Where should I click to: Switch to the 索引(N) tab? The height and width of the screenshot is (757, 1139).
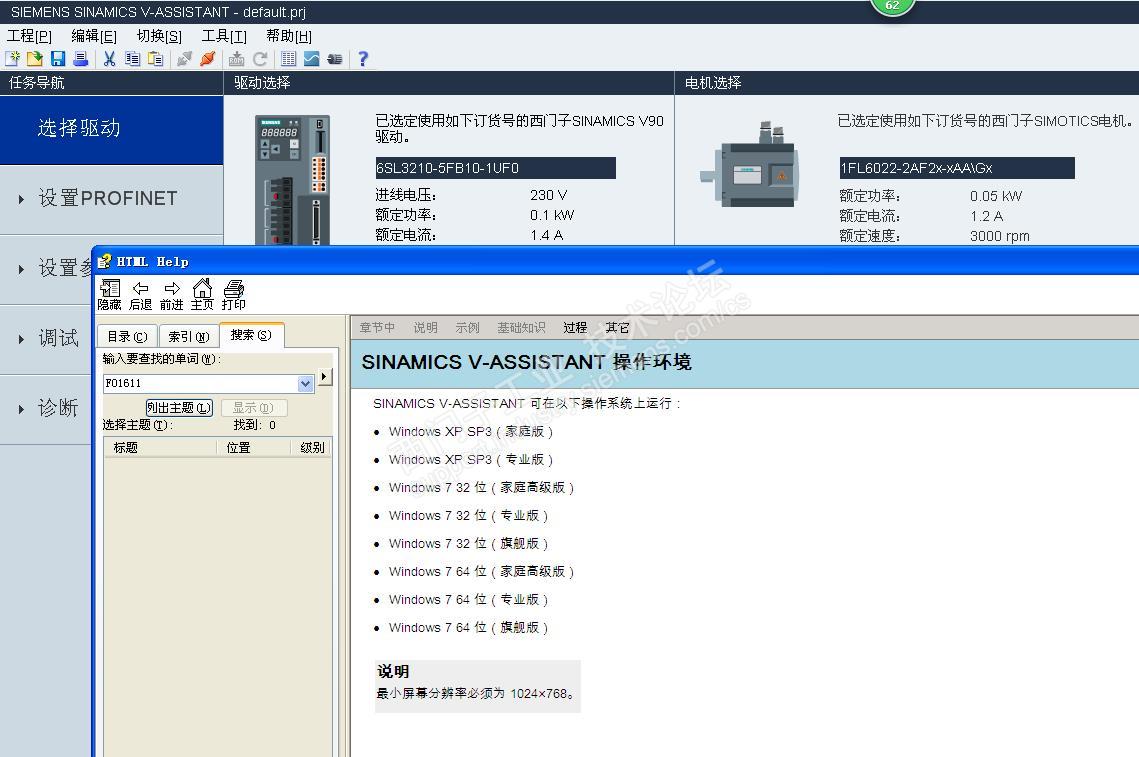click(x=189, y=336)
